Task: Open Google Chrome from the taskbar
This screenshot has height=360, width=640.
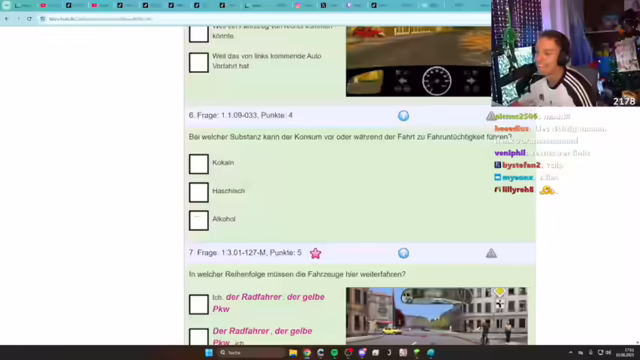Action: tap(307, 353)
